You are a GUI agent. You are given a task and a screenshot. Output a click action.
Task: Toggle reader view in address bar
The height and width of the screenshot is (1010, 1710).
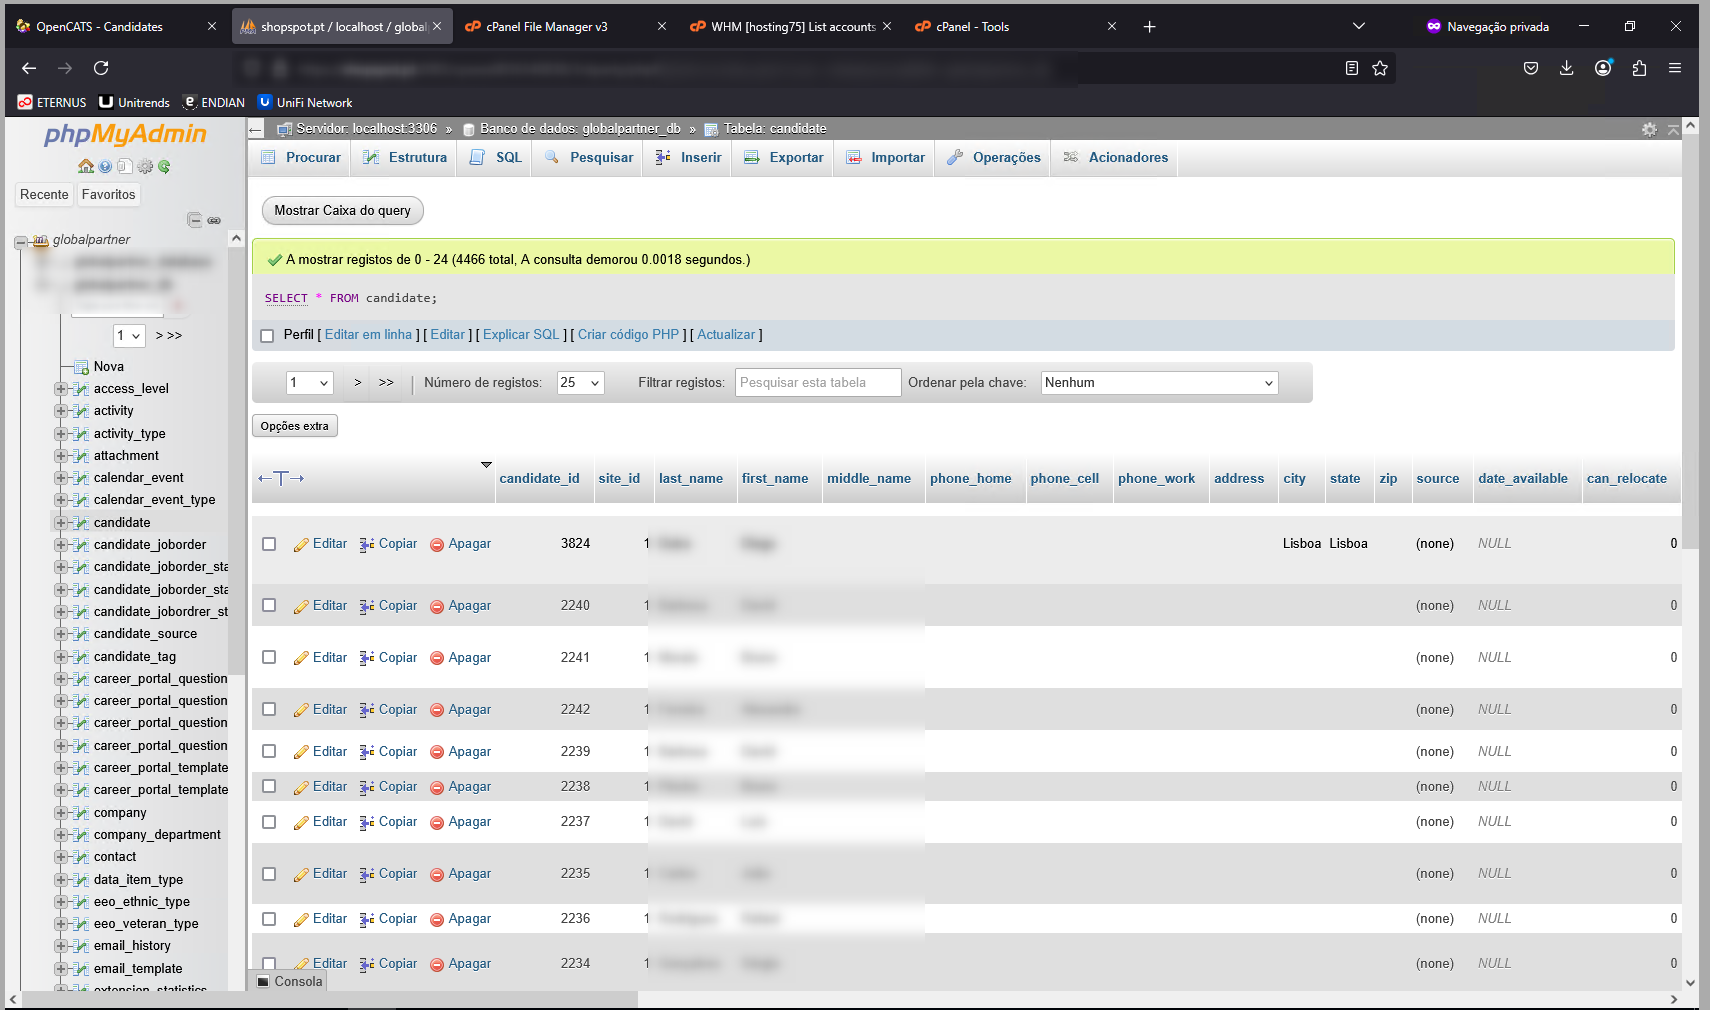(1351, 68)
